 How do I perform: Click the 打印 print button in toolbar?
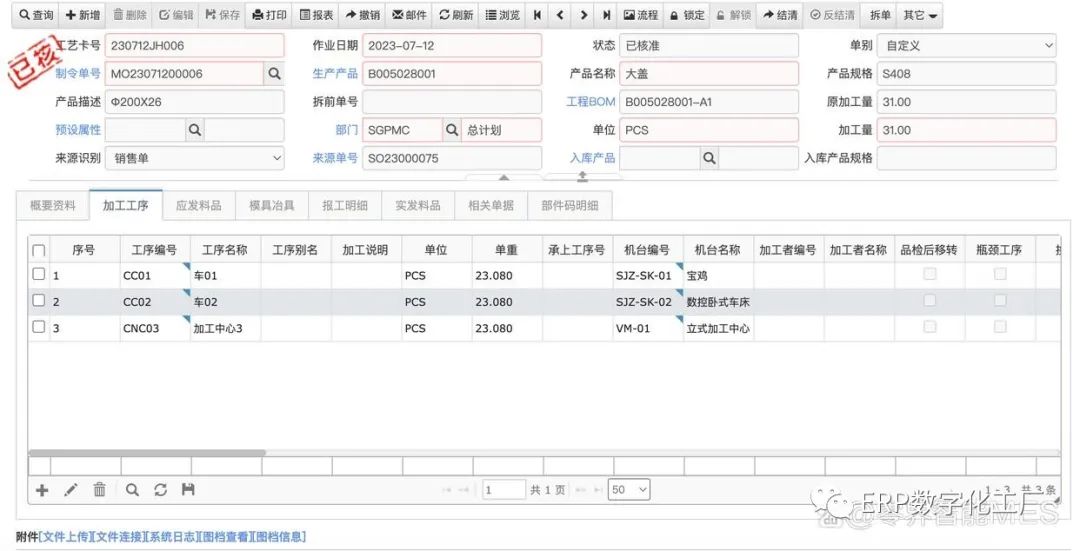pyautogui.click(x=269, y=15)
